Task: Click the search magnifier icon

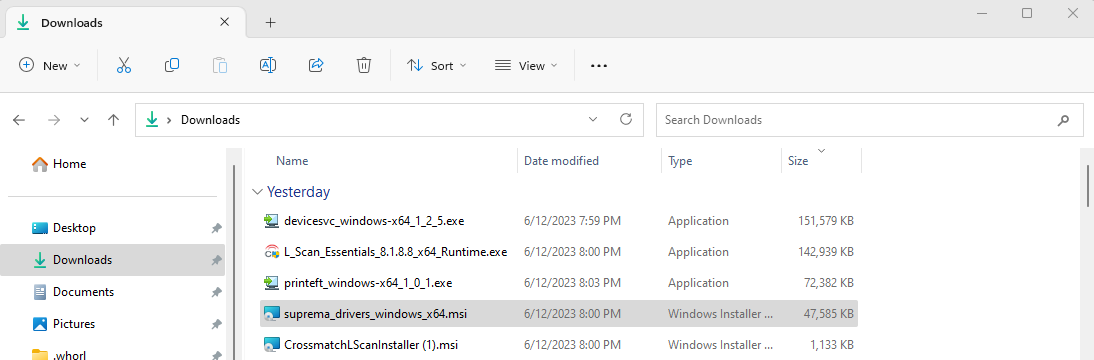Action: pyautogui.click(x=1063, y=120)
